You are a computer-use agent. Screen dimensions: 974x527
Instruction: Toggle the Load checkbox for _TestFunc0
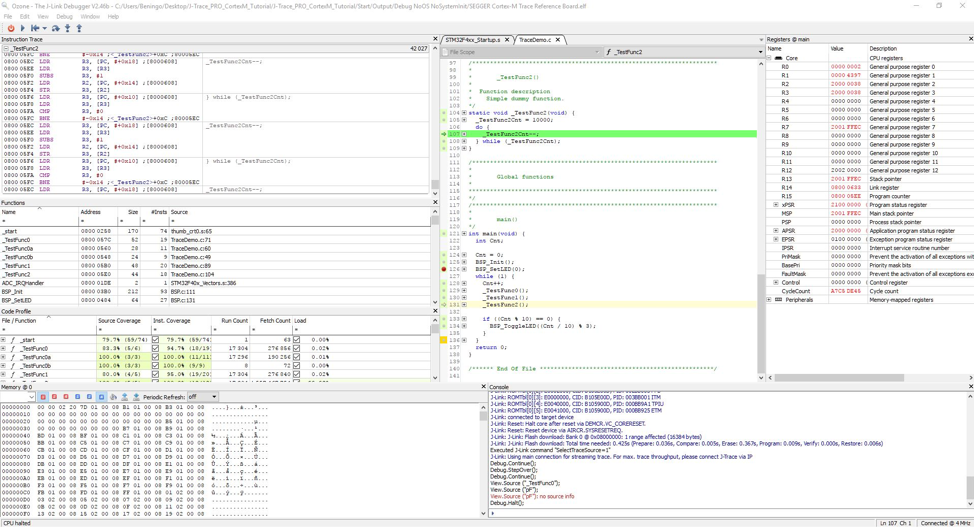pos(297,348)
